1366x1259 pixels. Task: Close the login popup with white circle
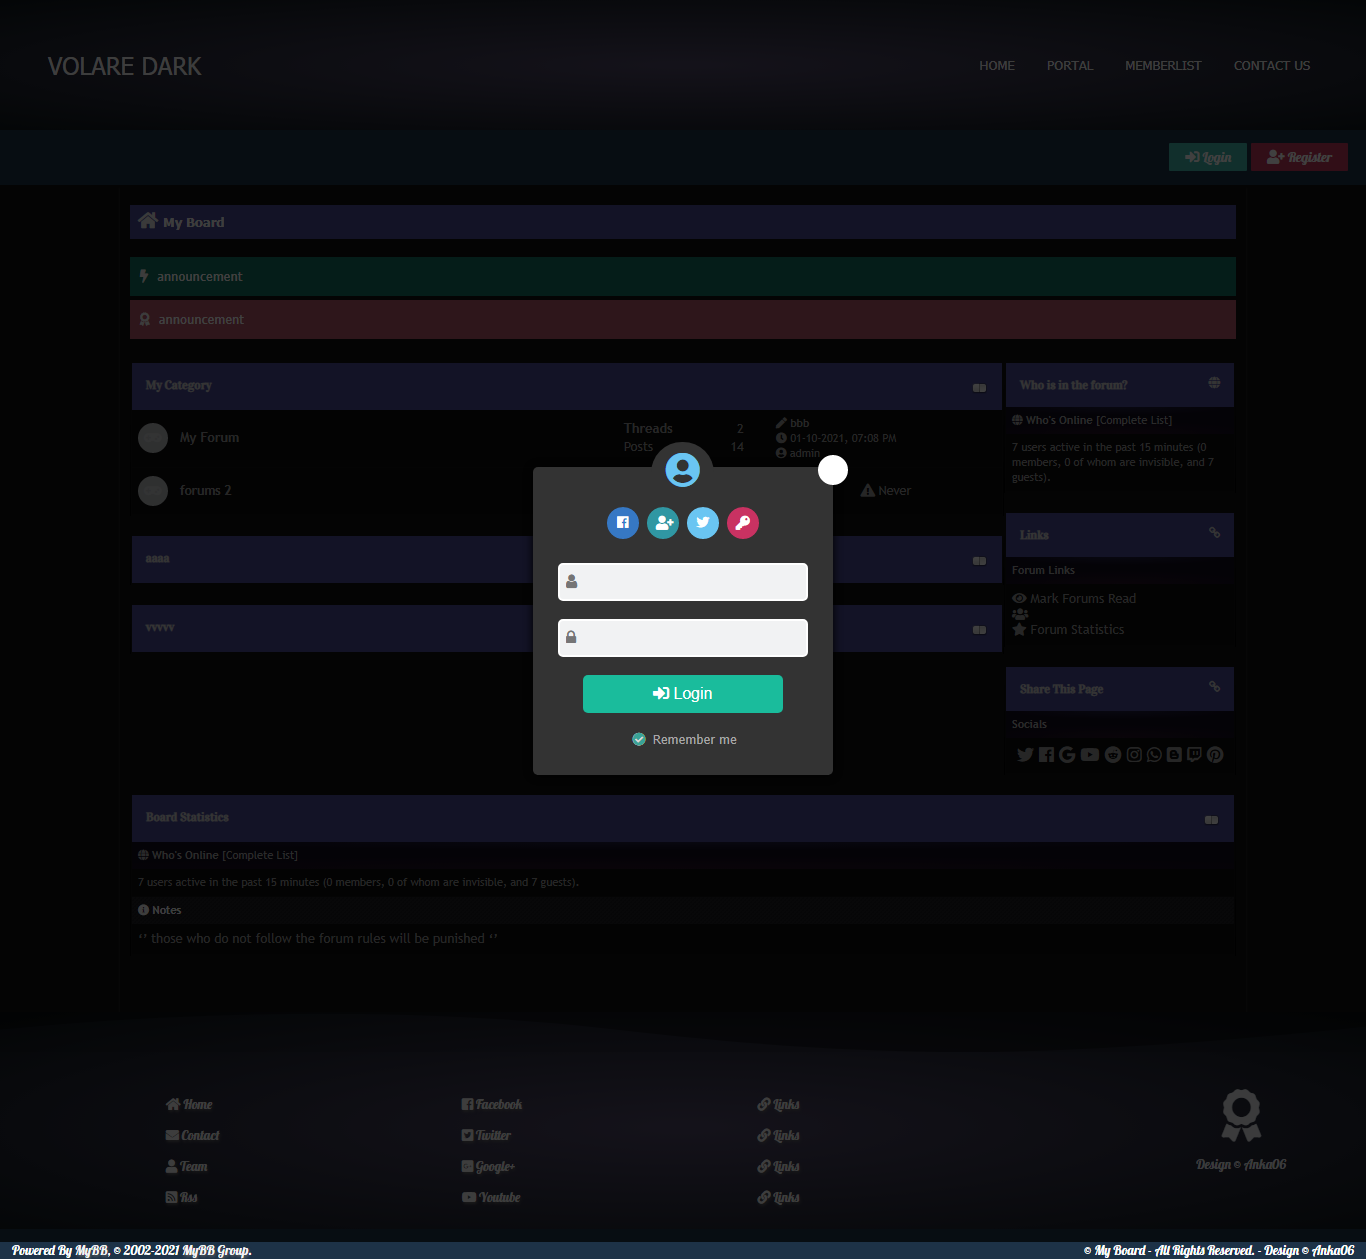pos(833,470)
